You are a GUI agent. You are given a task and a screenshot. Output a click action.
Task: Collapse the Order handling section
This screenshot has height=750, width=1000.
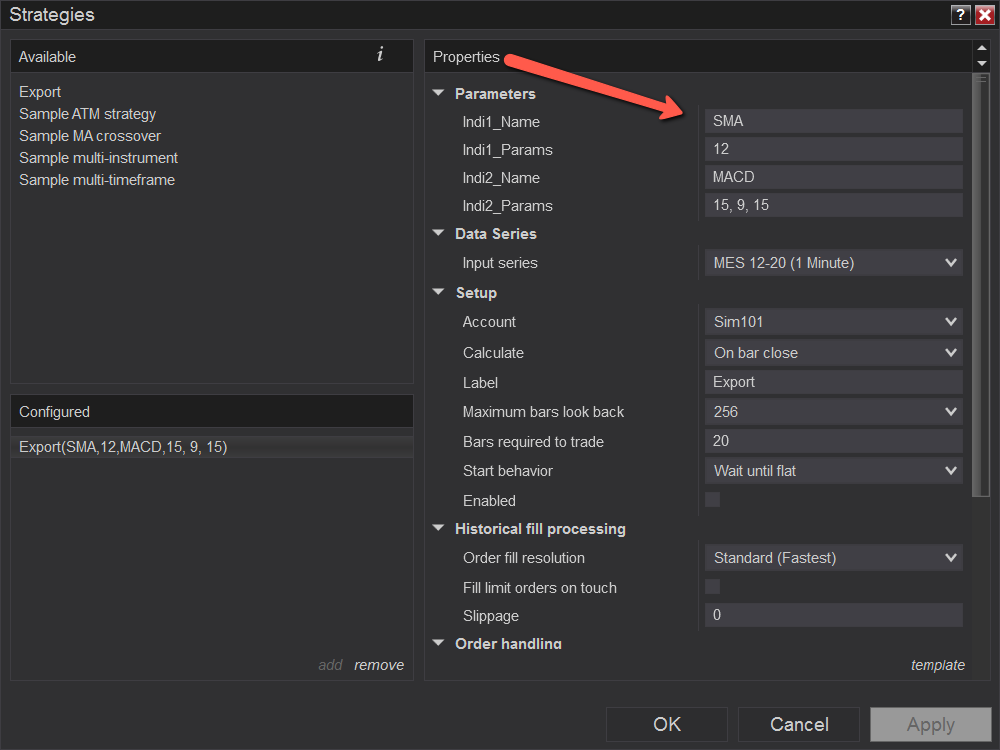point(438,643)
